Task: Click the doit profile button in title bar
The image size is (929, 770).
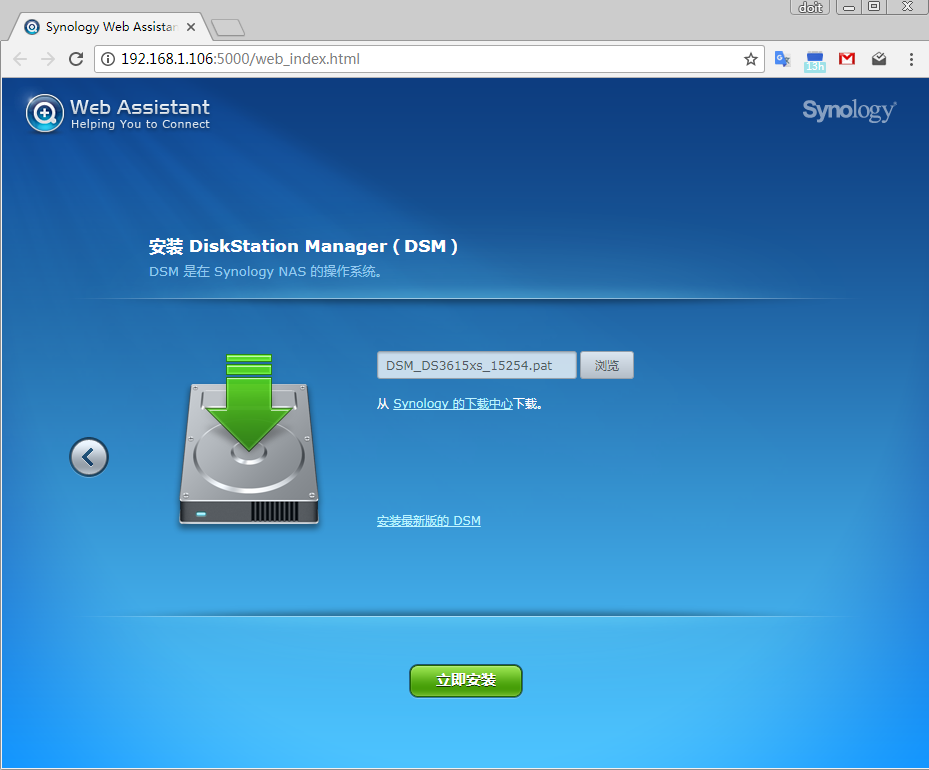Action: (x=810, y=7)
